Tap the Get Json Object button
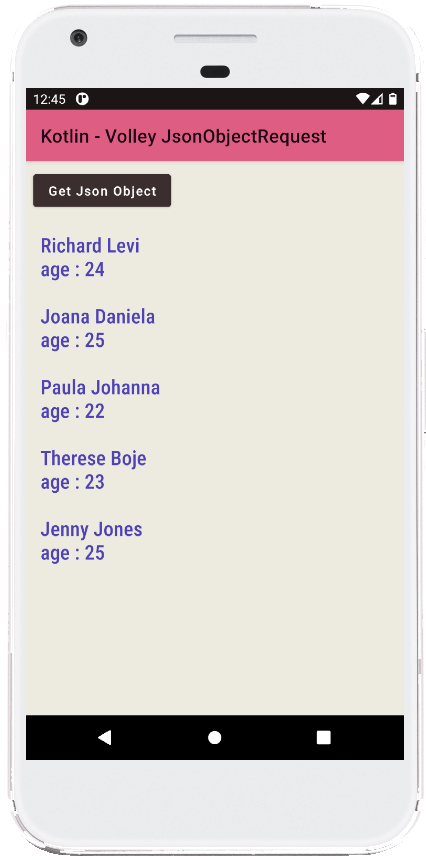The image size is (426, 860). (x=102, y=191)
